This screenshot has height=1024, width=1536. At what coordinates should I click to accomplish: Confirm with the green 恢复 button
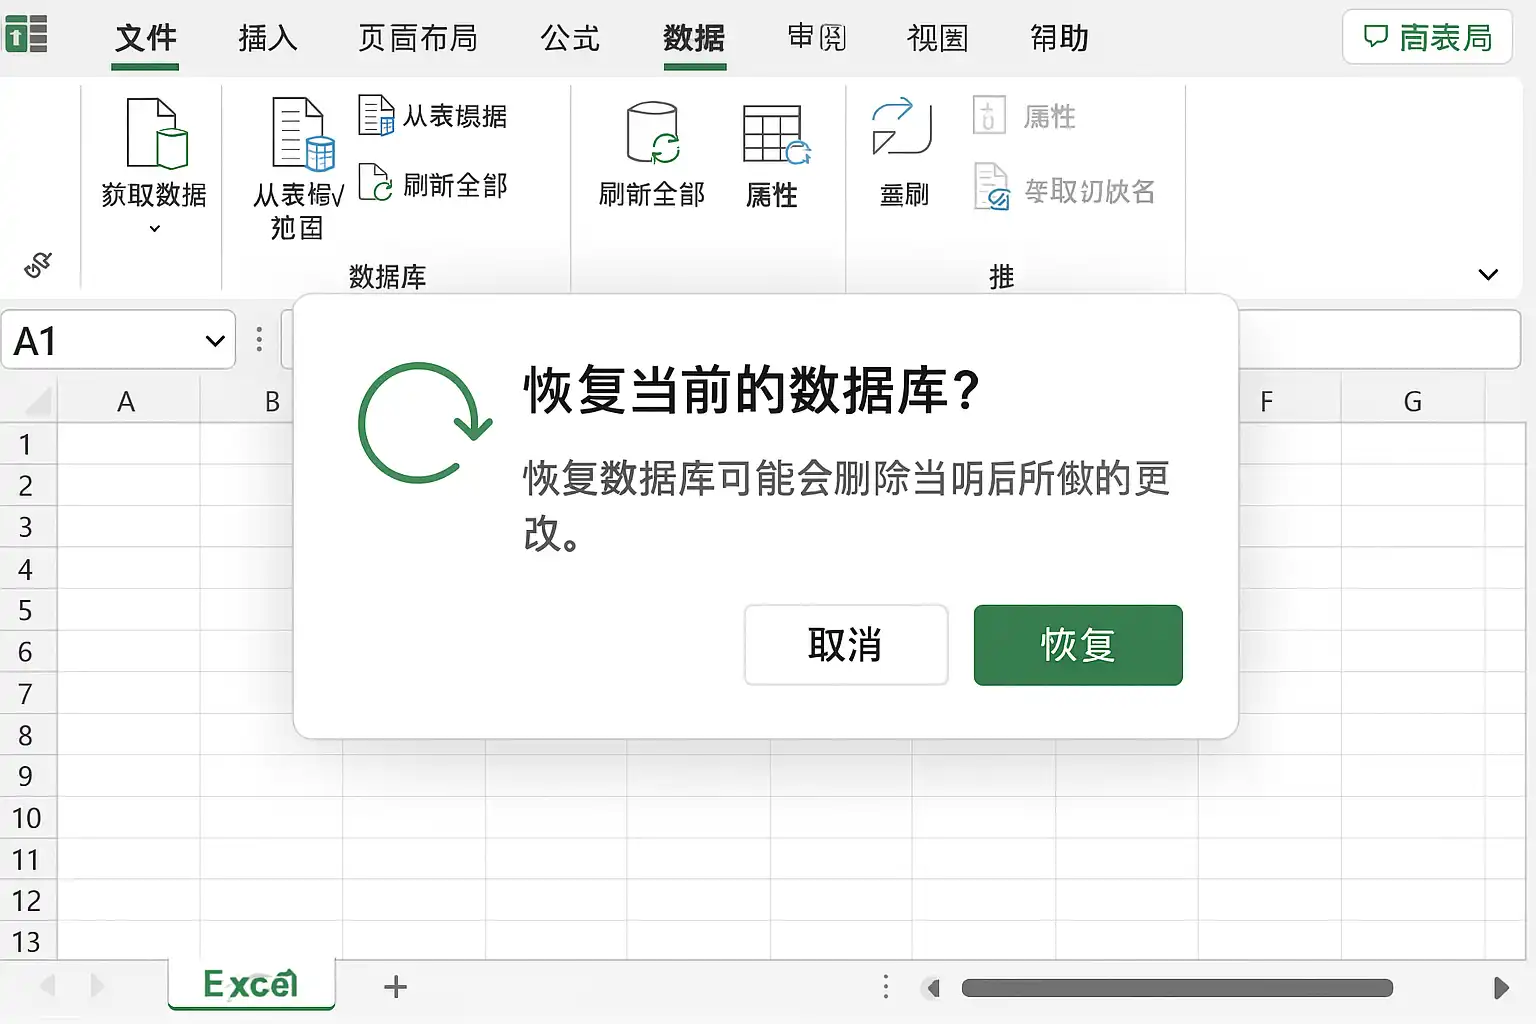[1078, 645]
